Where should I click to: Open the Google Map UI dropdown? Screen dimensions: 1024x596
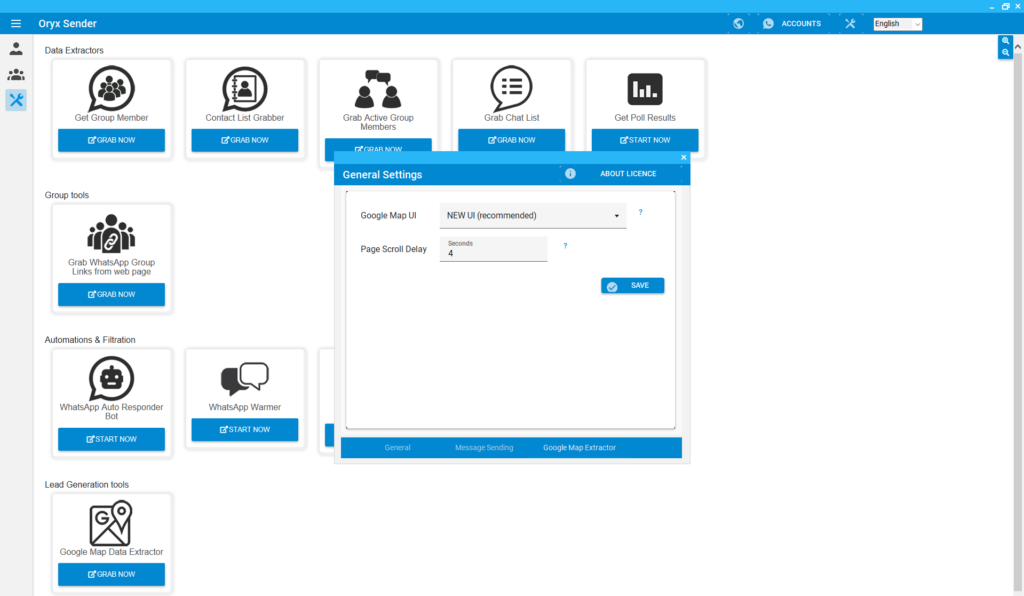pos(533,215)
